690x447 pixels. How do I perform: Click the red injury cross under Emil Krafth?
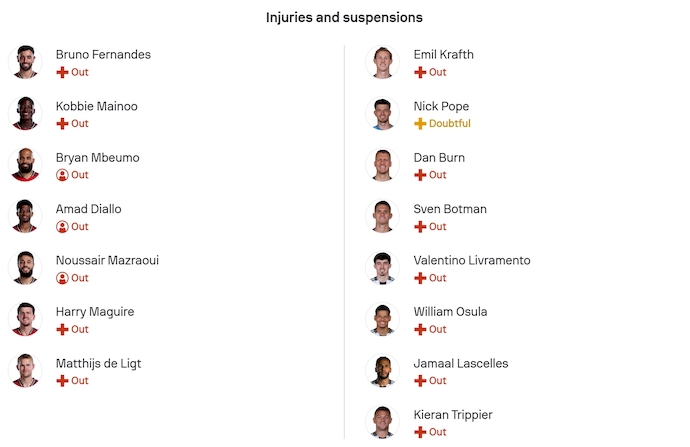pos(420,72)
